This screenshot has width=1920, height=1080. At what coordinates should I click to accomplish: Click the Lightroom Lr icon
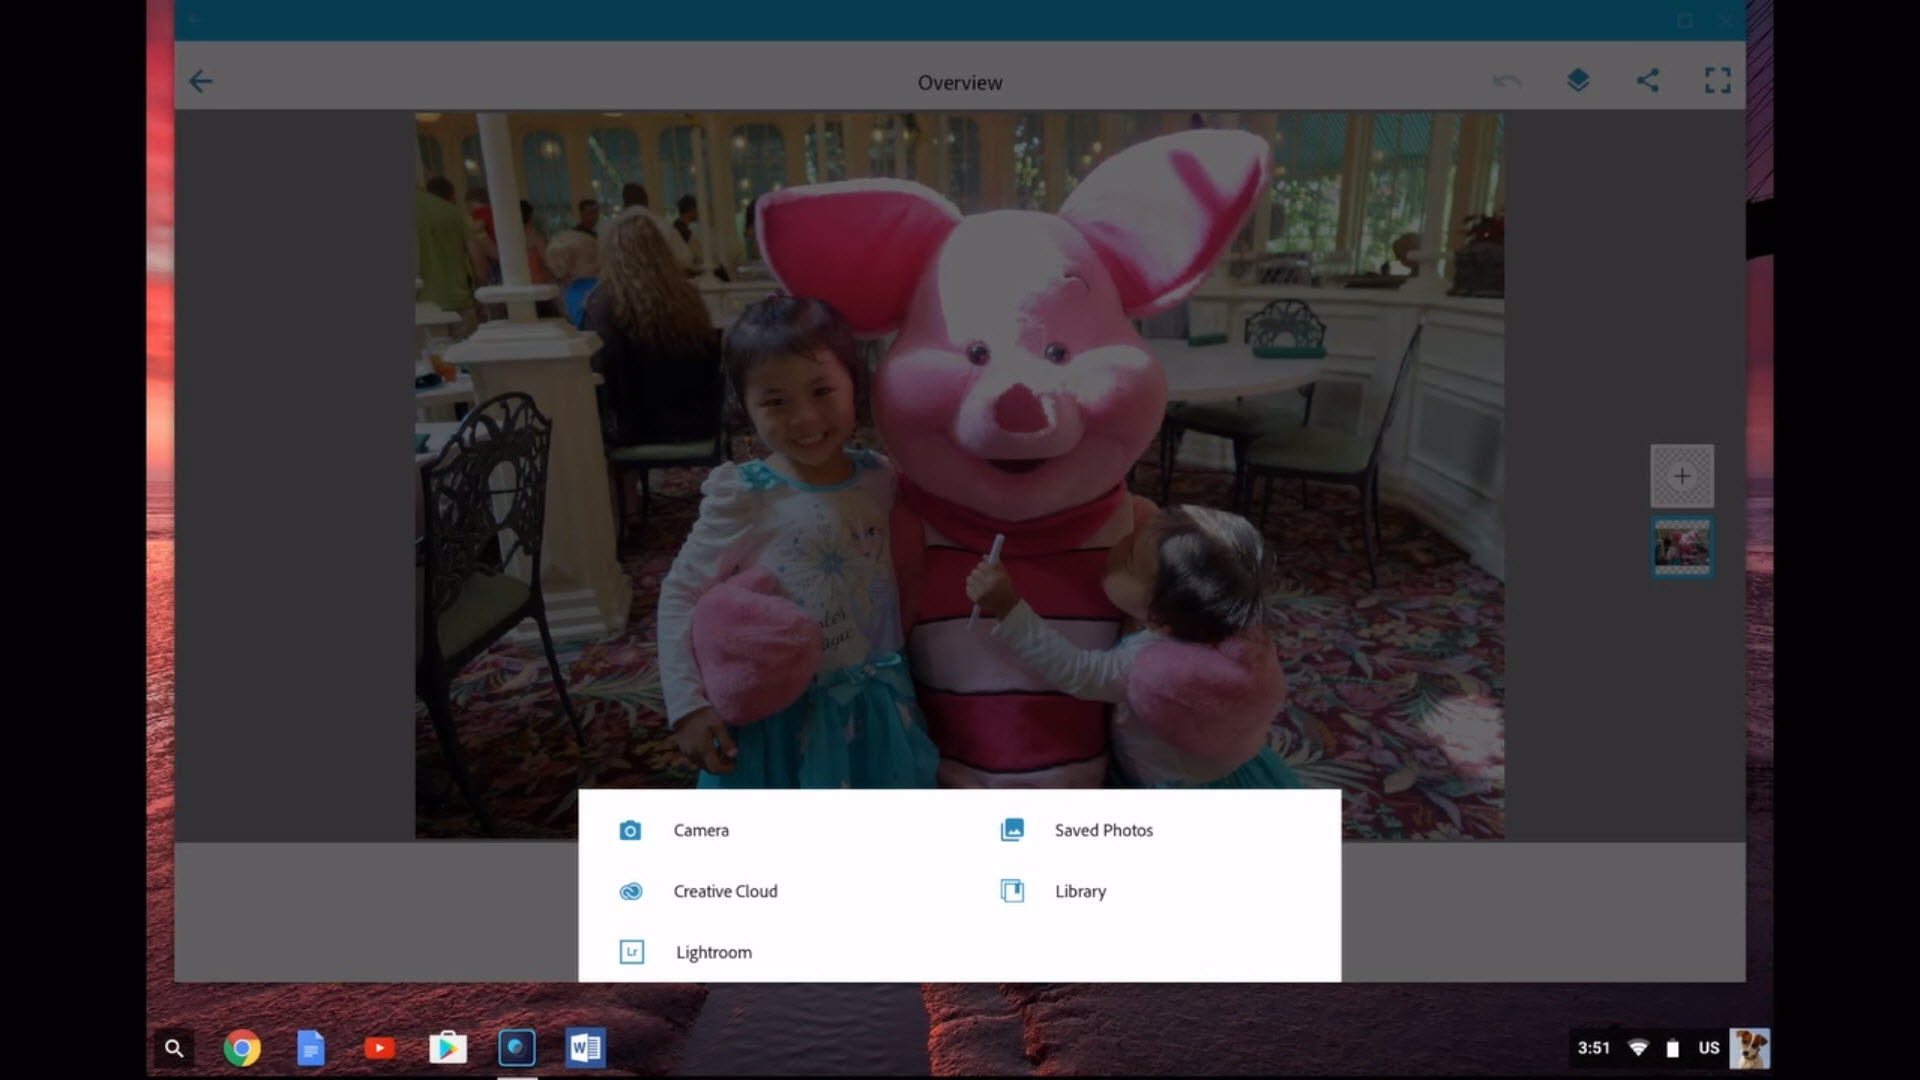632,952
